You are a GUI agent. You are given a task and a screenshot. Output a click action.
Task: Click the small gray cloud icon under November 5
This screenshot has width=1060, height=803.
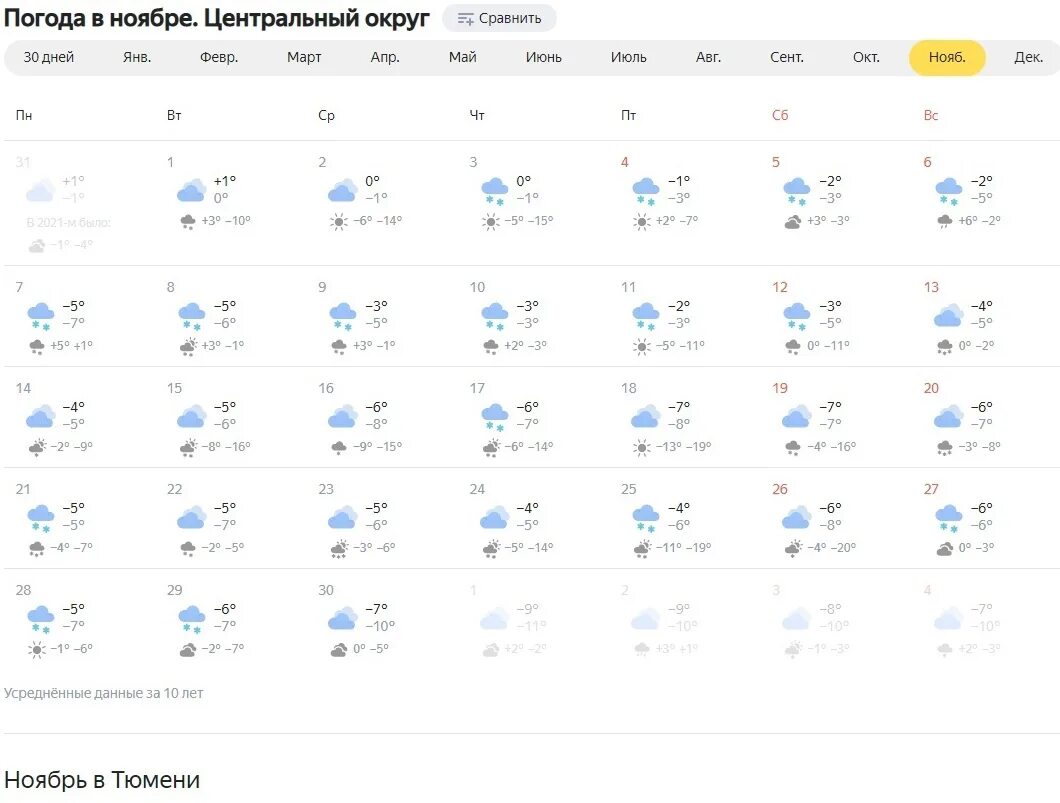(792, 222)
